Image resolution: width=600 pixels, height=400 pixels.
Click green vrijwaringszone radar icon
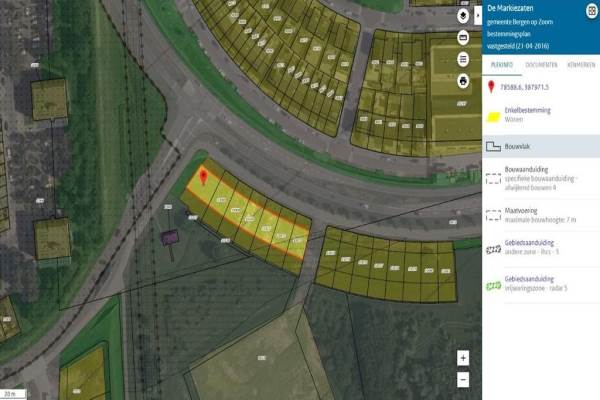(x=493, y=286)
